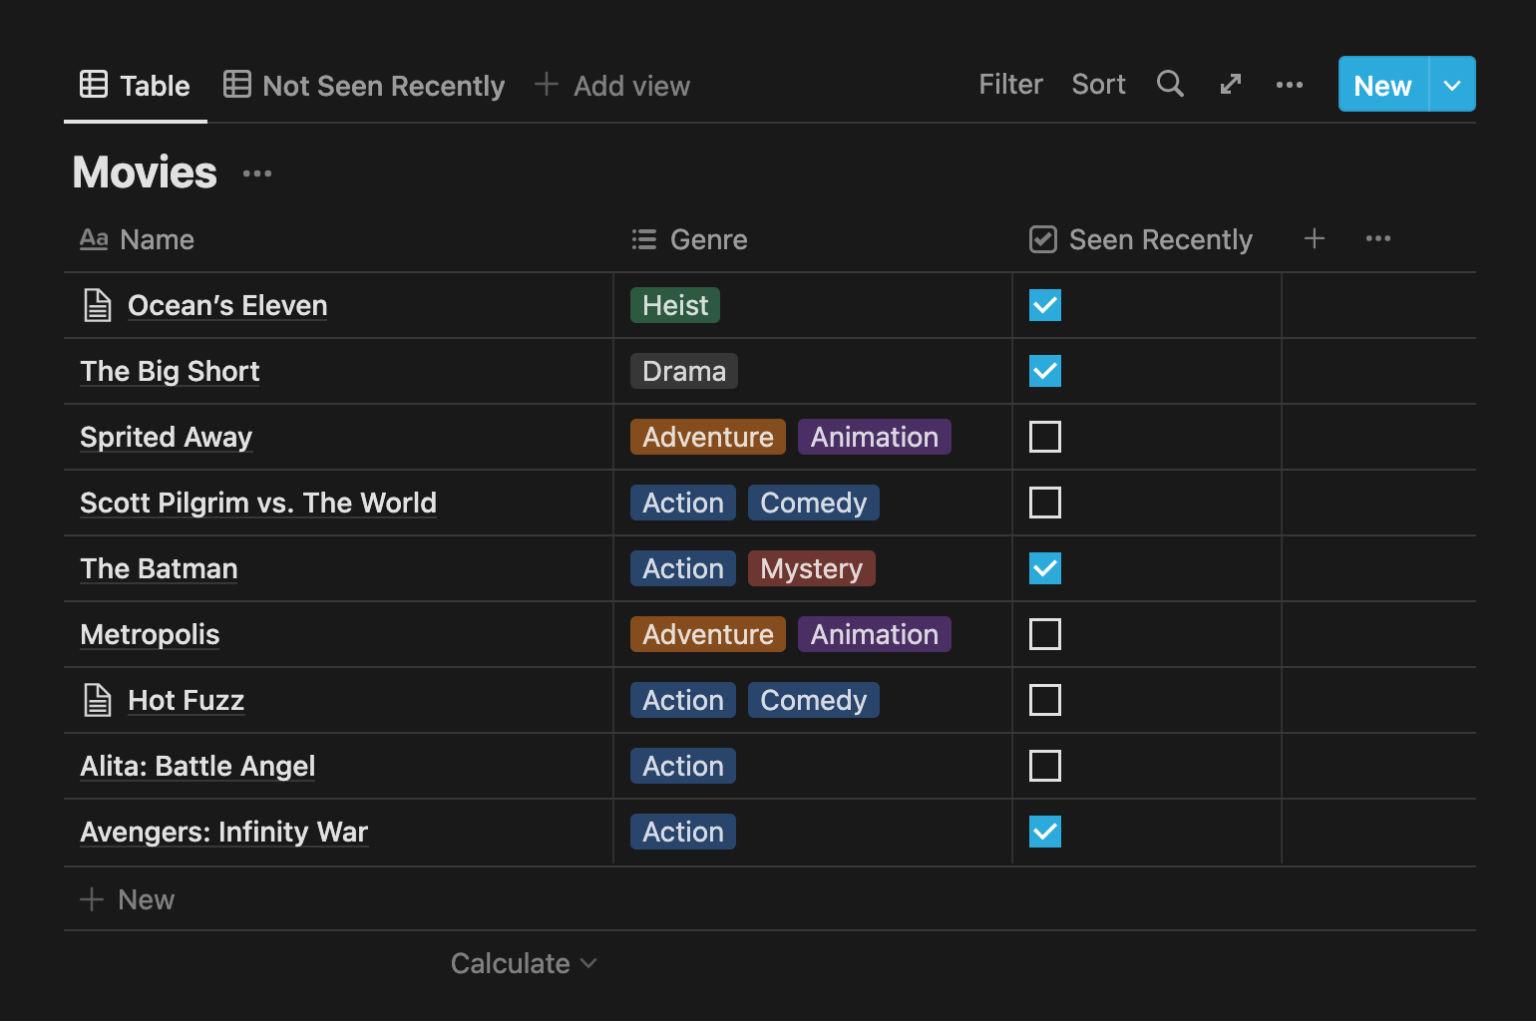Click the Filter button

1010,85
